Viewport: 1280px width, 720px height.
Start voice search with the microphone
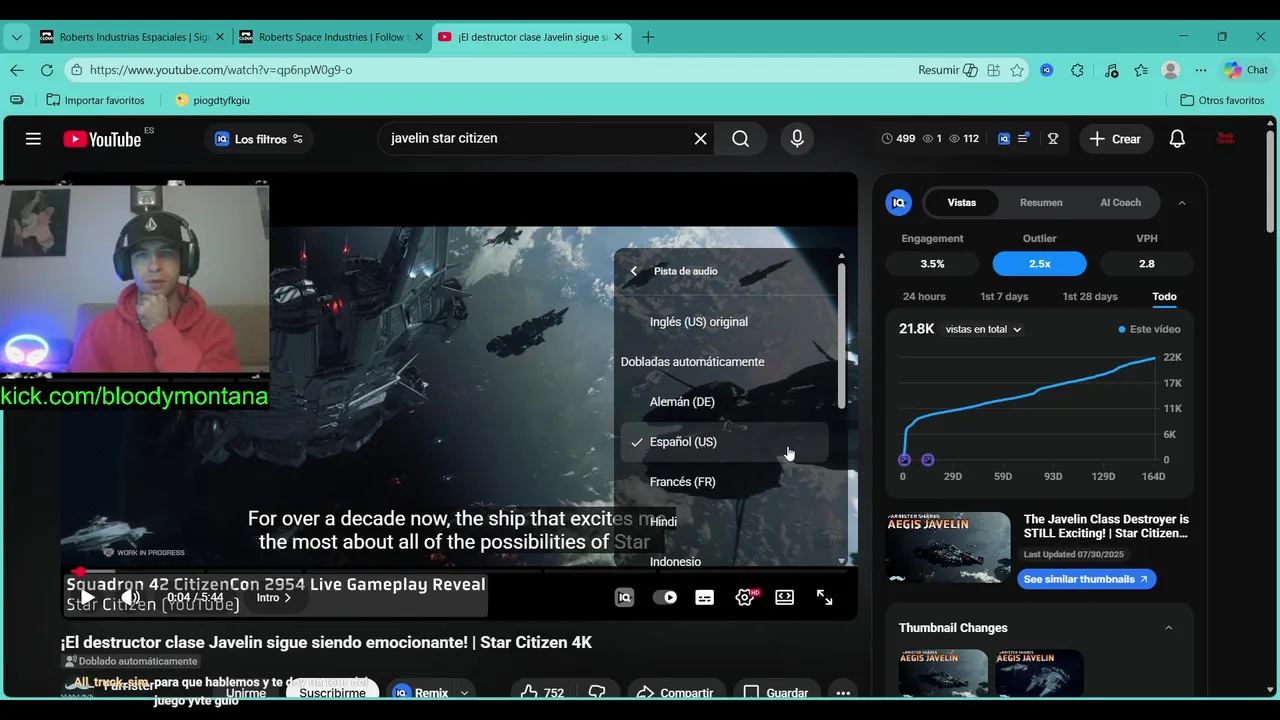click(797, 139)
